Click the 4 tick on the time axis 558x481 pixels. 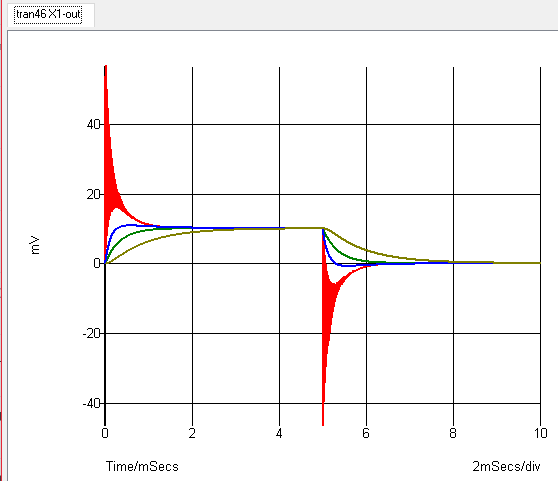[279, 433]
